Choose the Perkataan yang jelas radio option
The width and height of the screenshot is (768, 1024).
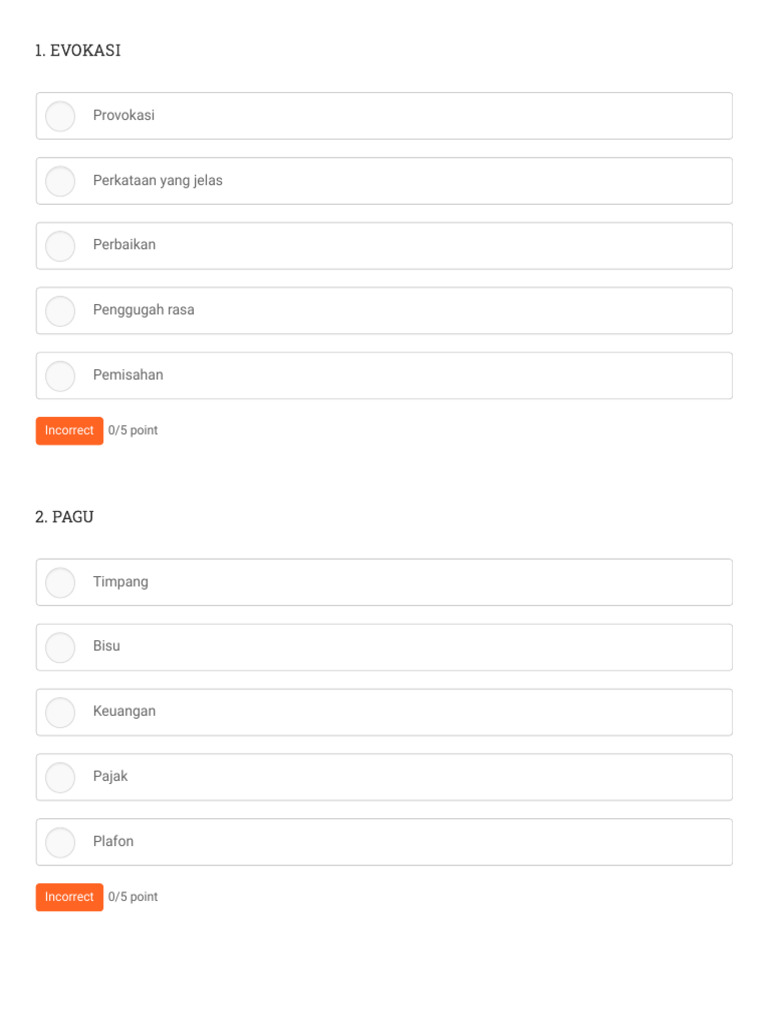click(x=60, y=181)
